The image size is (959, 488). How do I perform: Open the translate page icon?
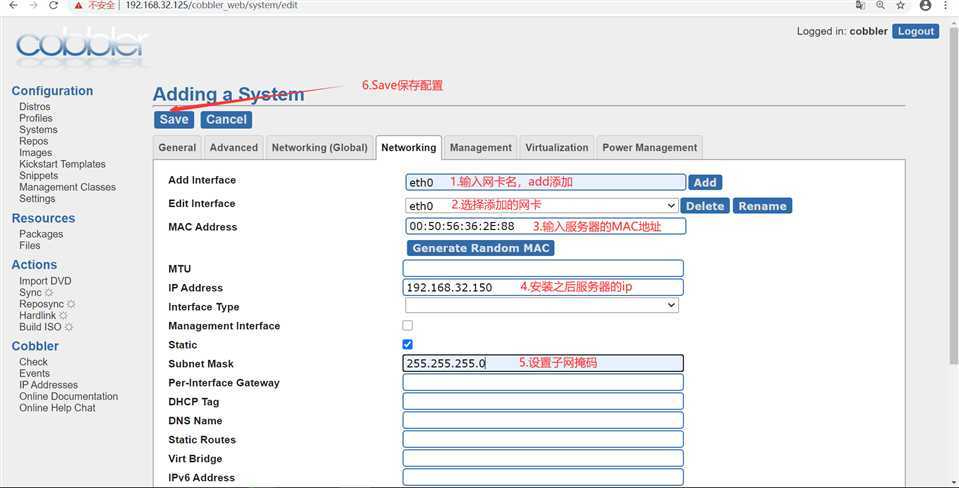(x=860, y=5)
